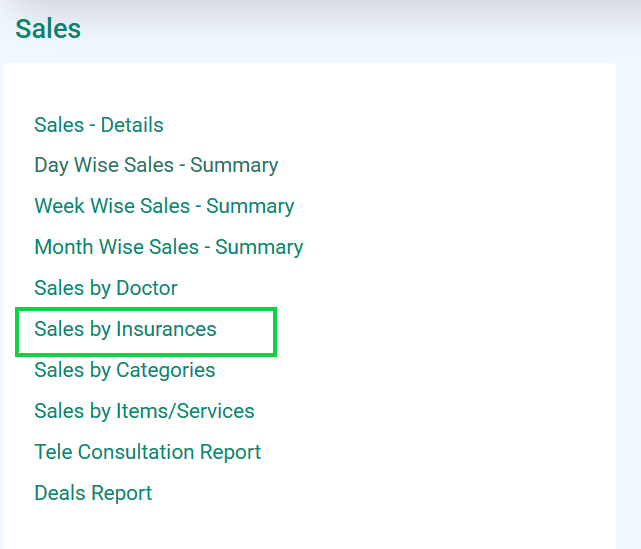Viewport: 641px width, 549px height.
Task: Open the Tele Consultation Report
Action: pos(148,452)
